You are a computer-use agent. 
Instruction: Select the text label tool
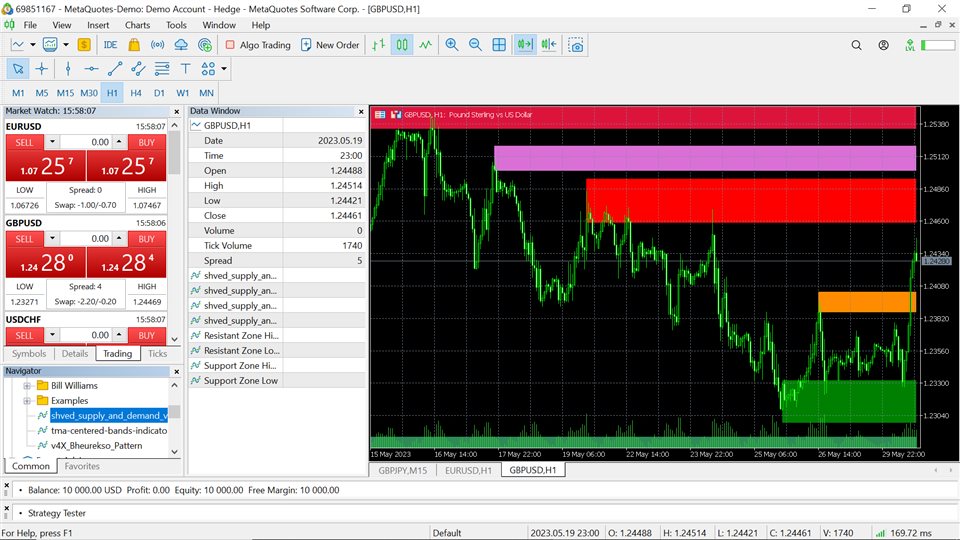[186, 69]
